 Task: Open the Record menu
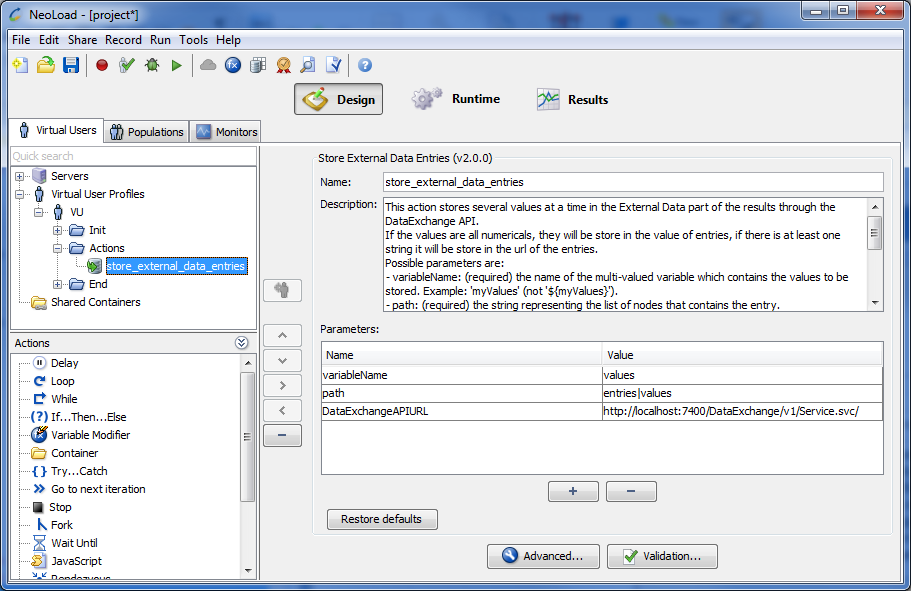tap(123, 40)
